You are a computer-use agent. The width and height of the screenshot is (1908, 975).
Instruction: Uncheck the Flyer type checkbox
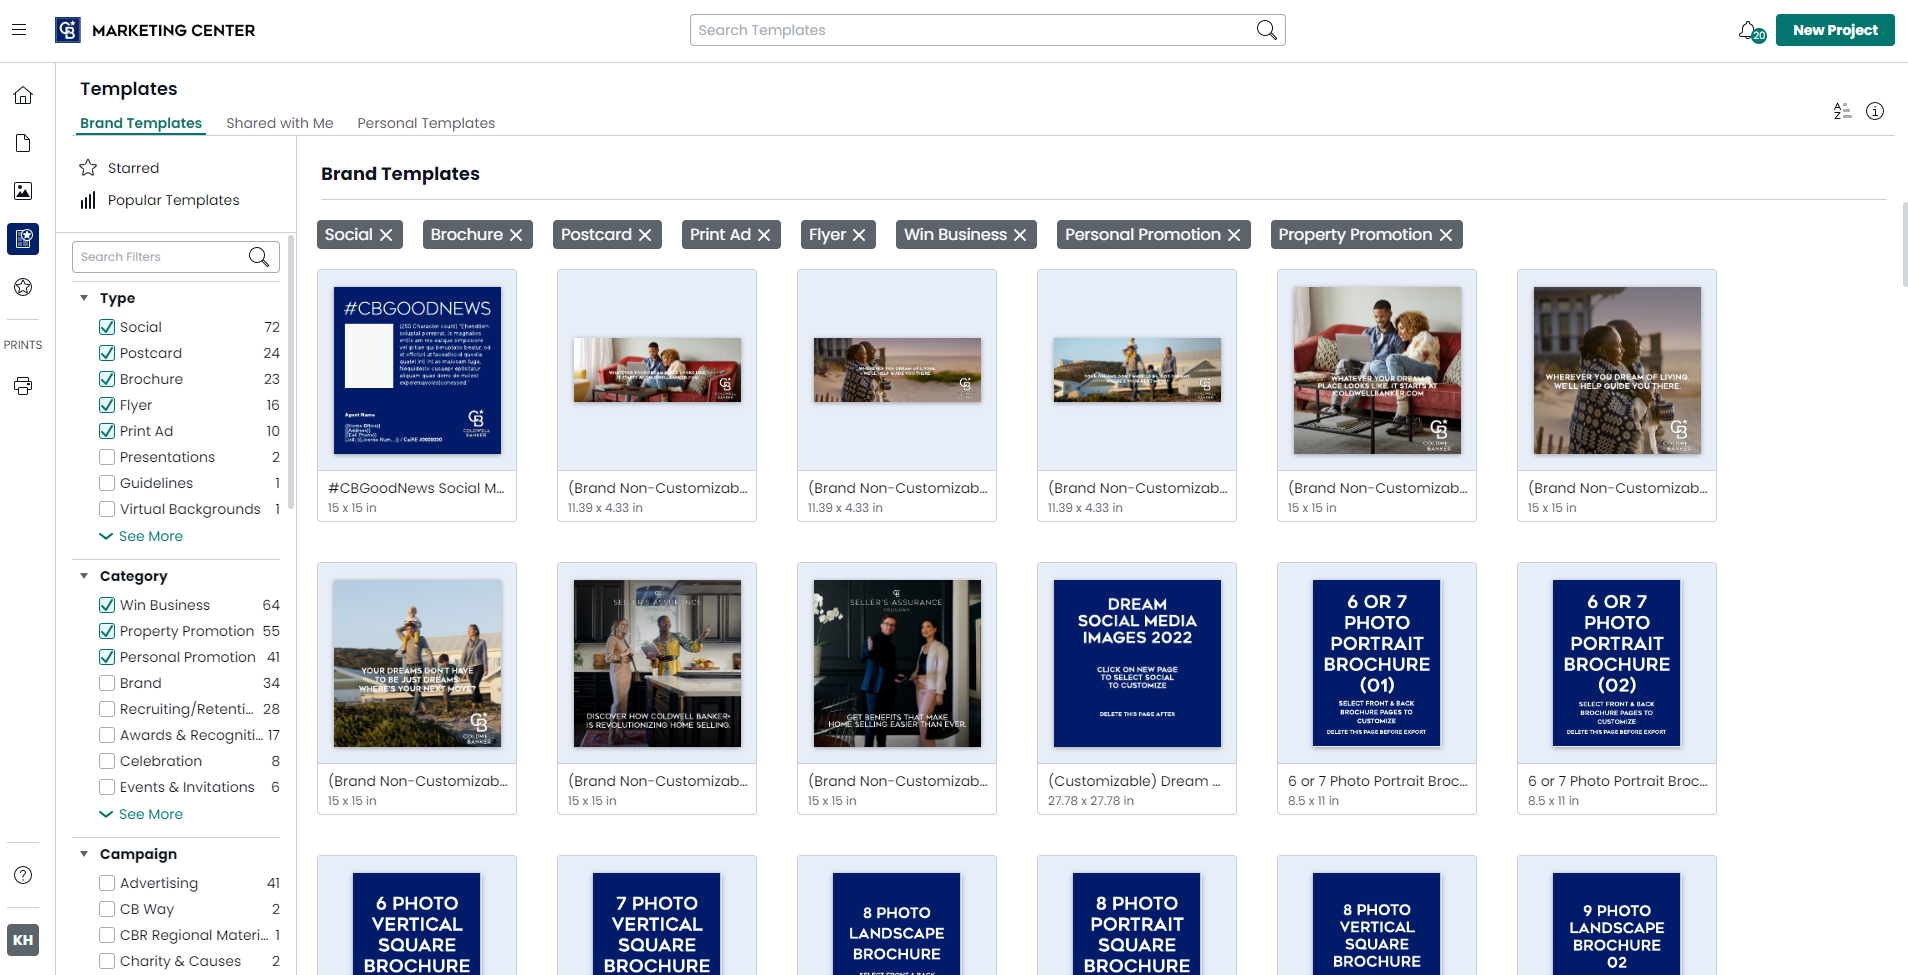click(x=107, y=405)
